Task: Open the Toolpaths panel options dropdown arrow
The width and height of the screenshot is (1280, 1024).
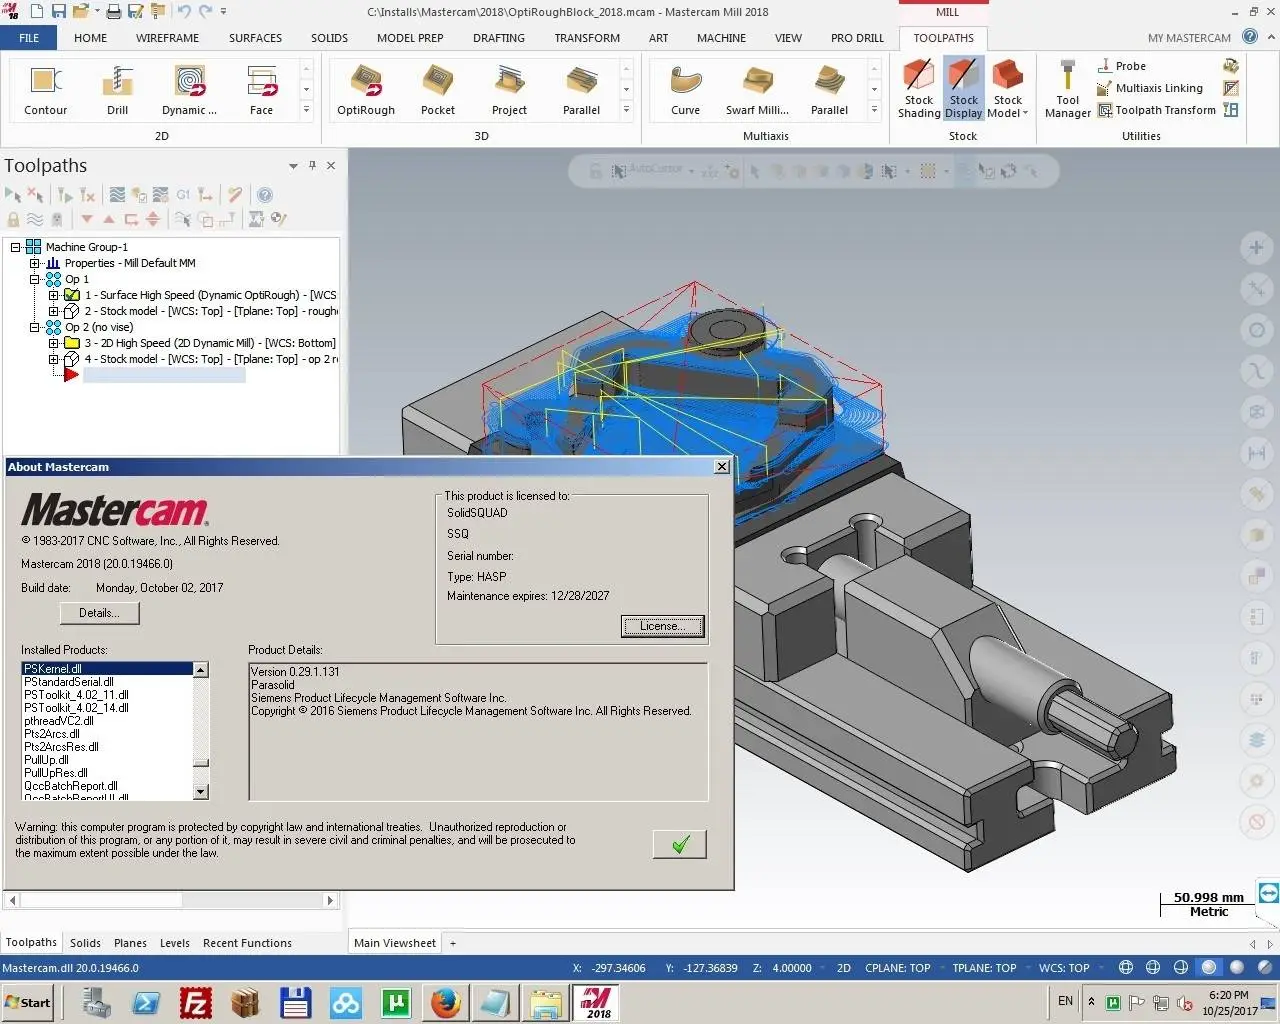Action: pyautogui.click(x=293, y=166)
